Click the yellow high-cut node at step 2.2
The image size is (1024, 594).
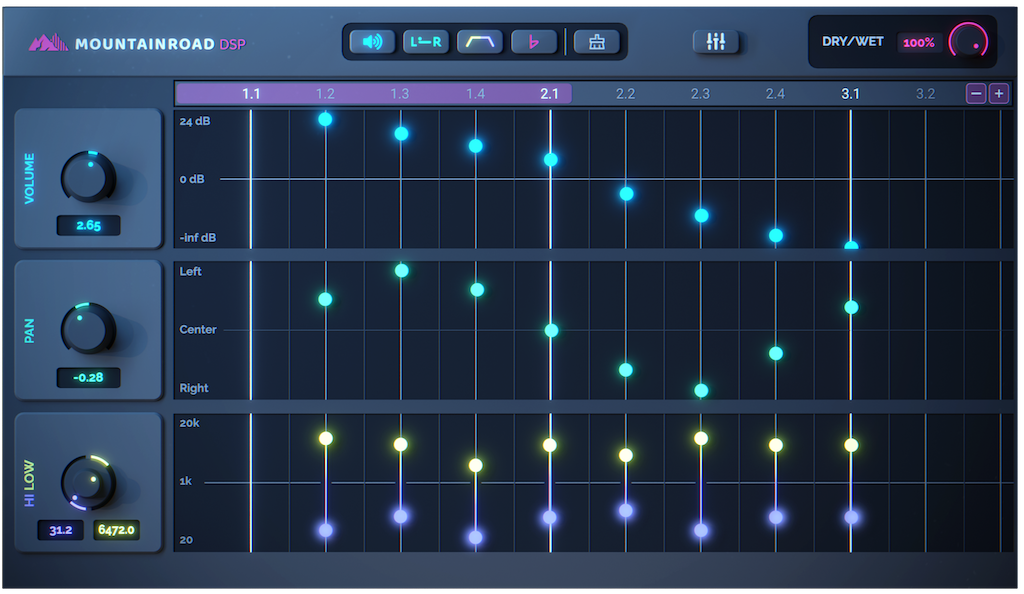(x=626, y=455)
